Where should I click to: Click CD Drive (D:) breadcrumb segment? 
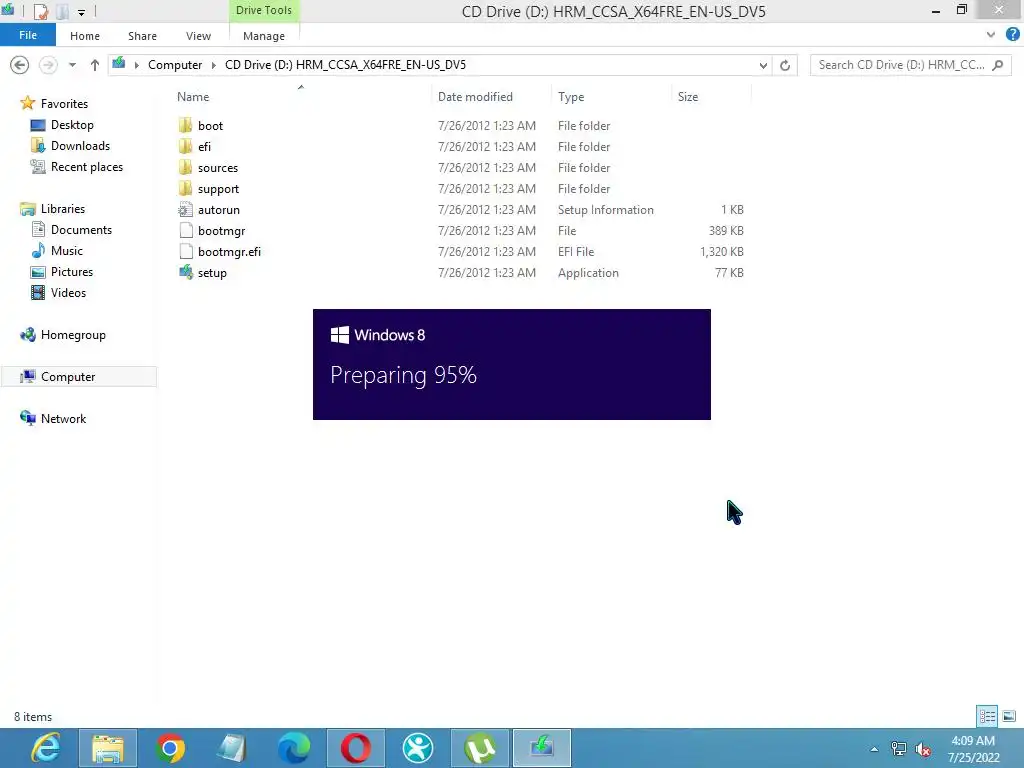tap(345, 65)
